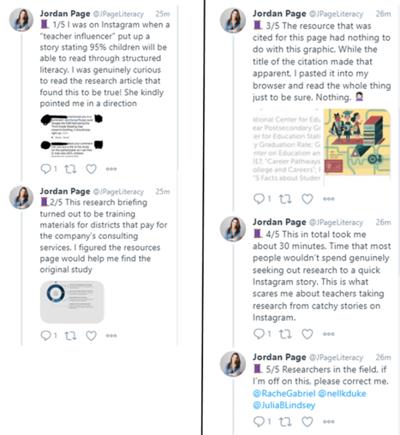Image resolution: width=400 pixels, height=435 pixels.
Task: Open more options on 4/5 tweet
Action: click(x=328, y=334)
